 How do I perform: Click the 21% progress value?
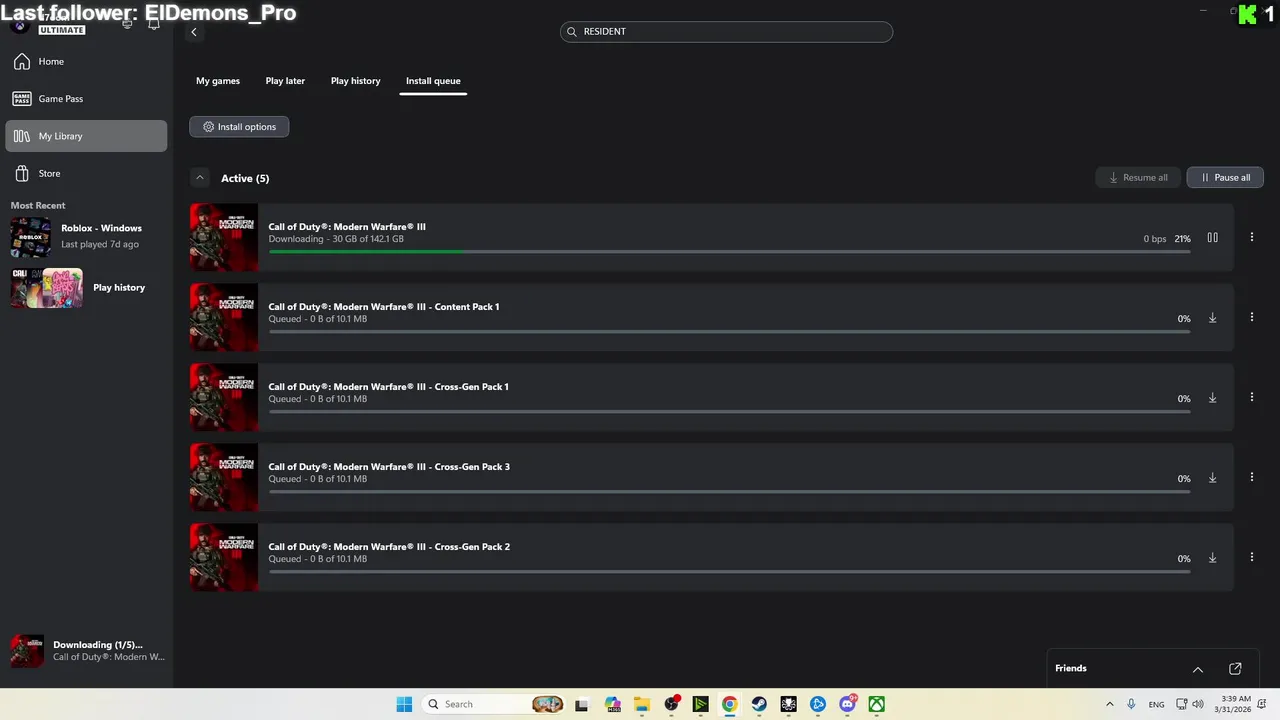pyautogui.click(x=1182, y=239)
